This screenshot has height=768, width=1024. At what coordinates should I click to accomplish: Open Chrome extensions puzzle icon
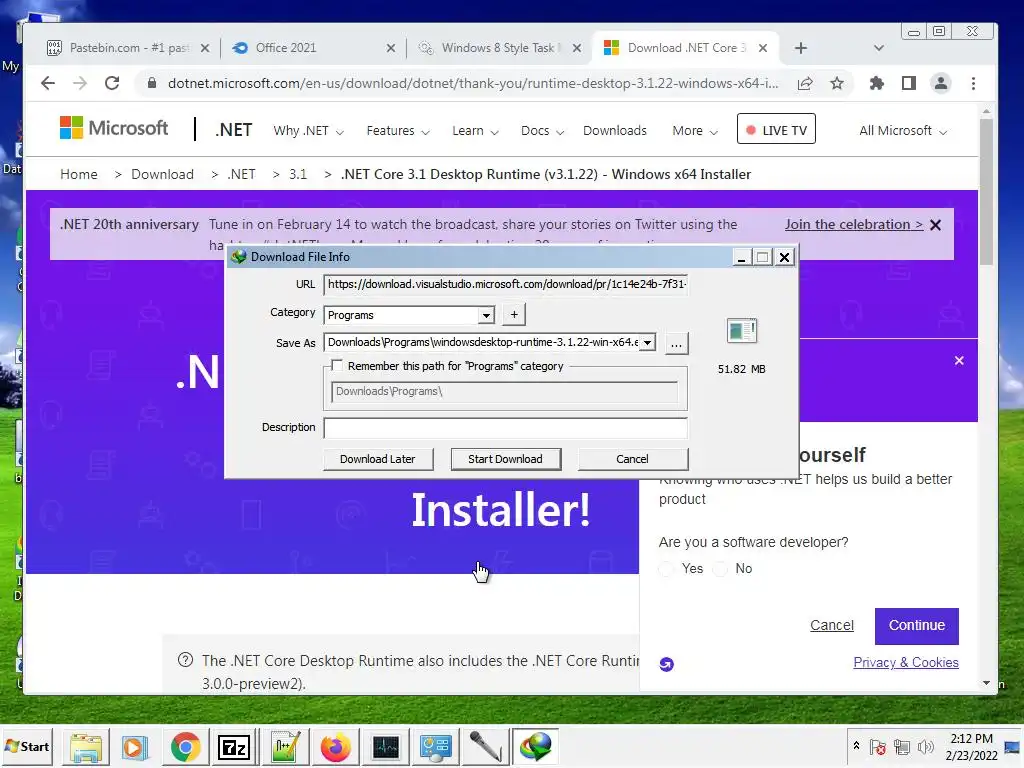(876, 83)
